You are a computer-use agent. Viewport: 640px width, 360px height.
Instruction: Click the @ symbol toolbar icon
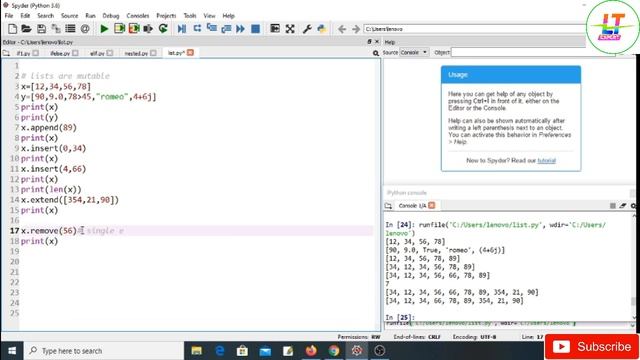(85, 29)
